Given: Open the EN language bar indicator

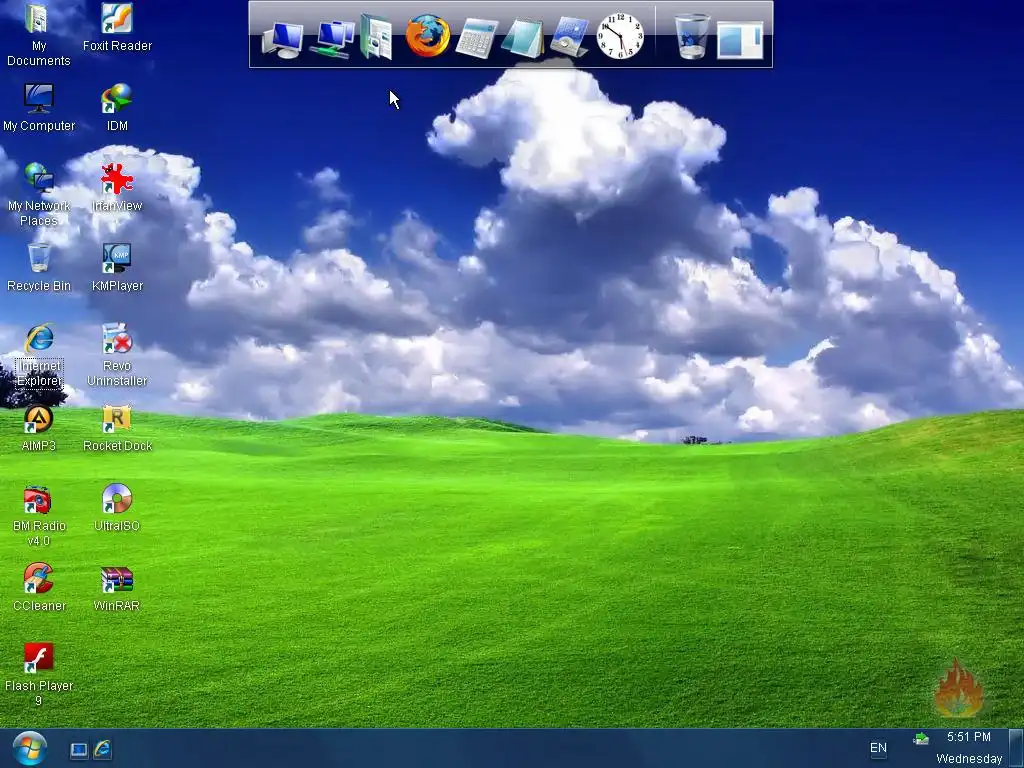Looking at the screenshot, I should [878, 748].
